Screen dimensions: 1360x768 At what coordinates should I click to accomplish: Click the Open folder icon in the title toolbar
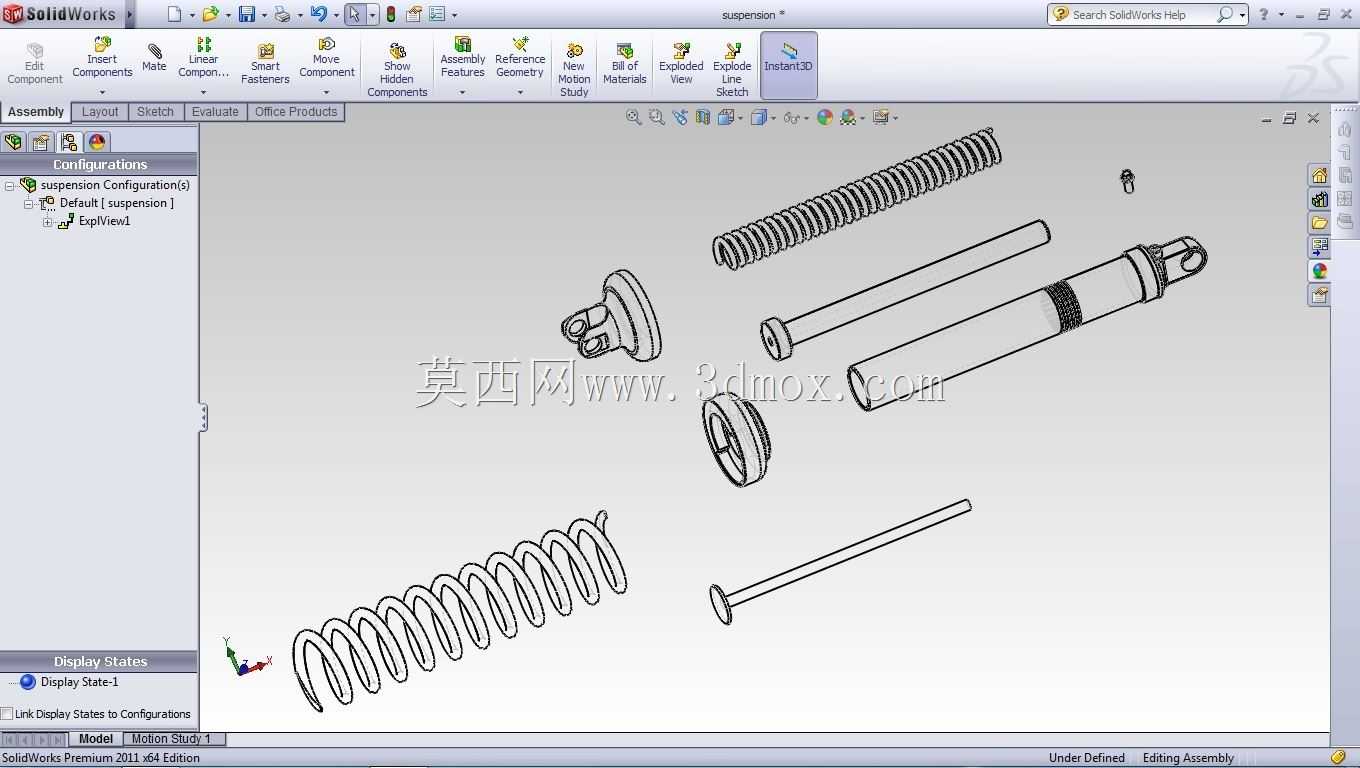(210, 14)
